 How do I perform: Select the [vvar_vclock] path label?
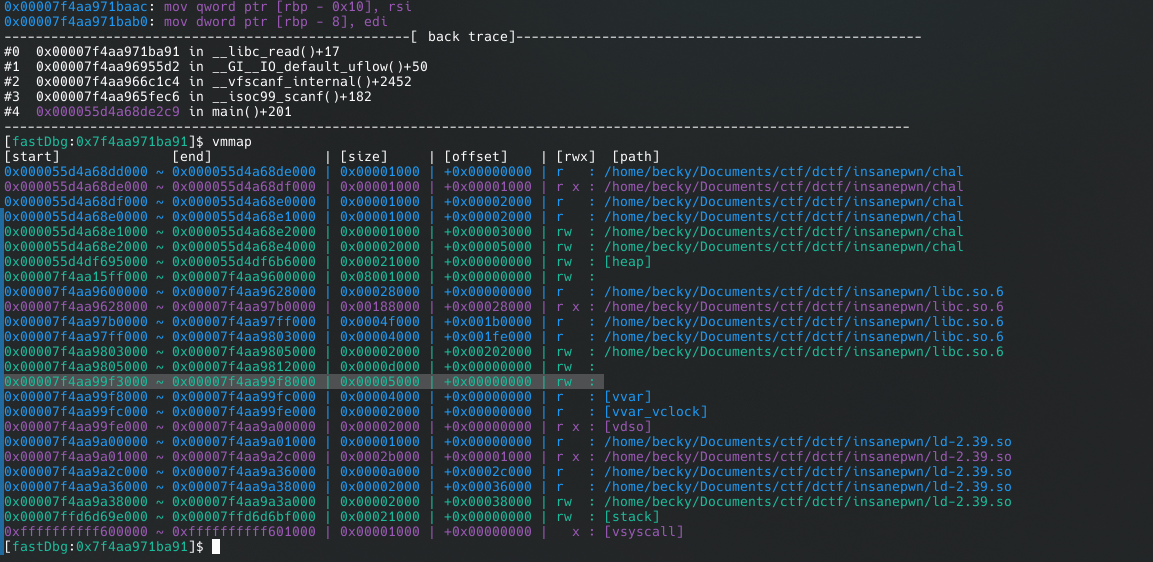tap(656, 411)
